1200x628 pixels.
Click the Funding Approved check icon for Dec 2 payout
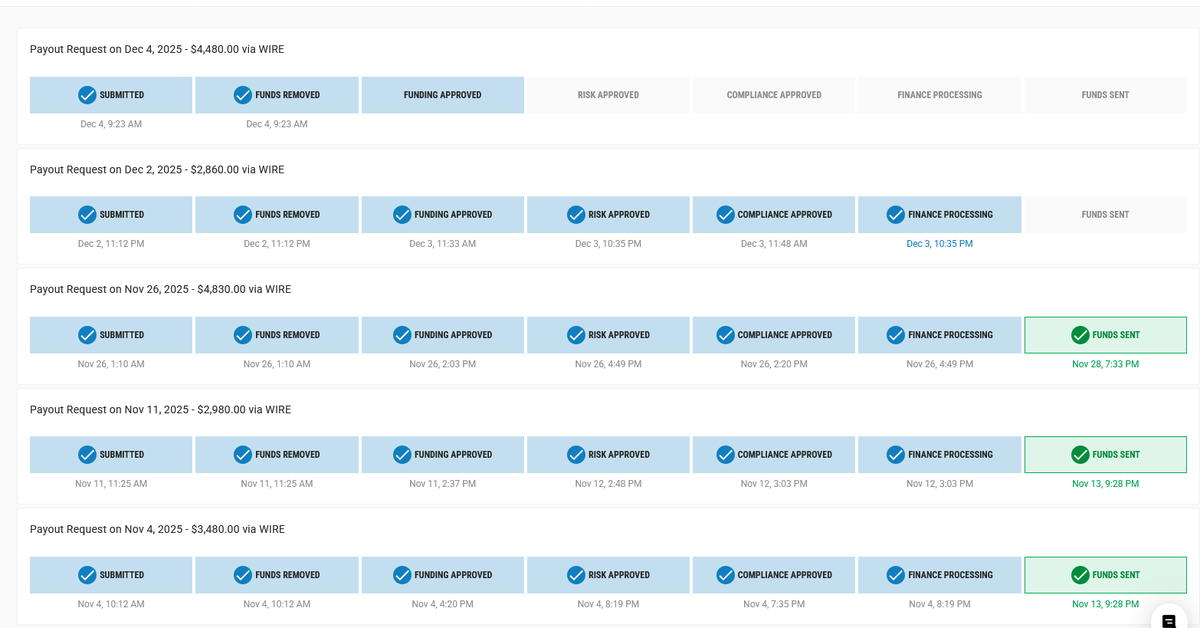pos(402,215)
